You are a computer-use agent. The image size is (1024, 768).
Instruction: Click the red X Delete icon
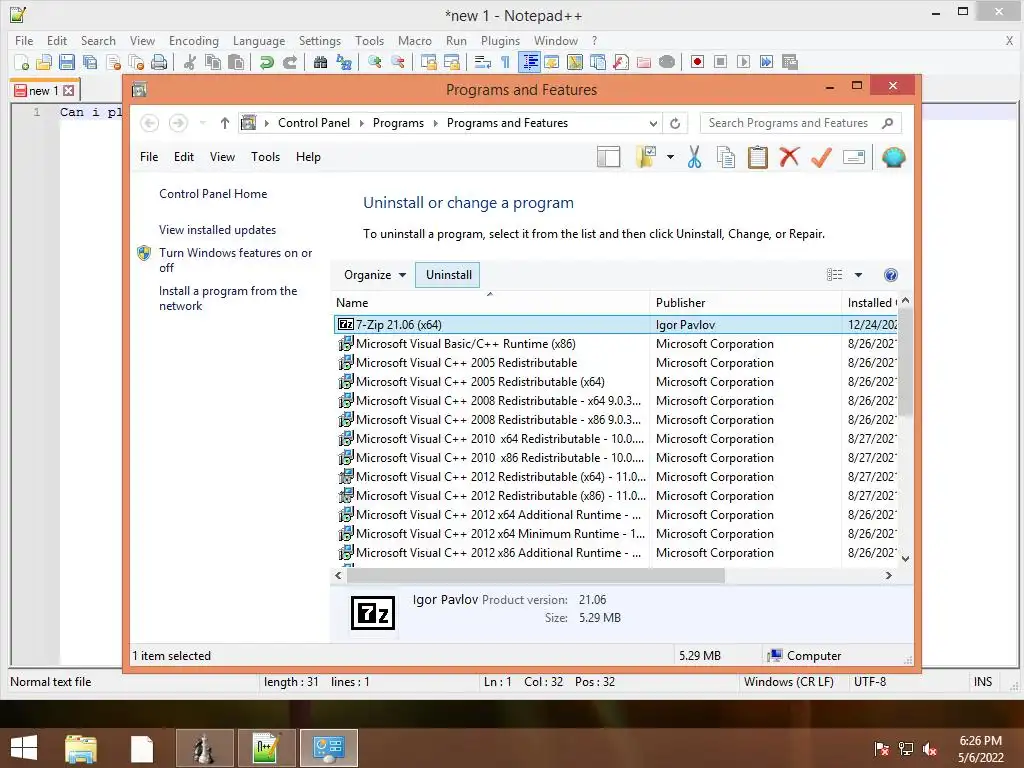789,157
